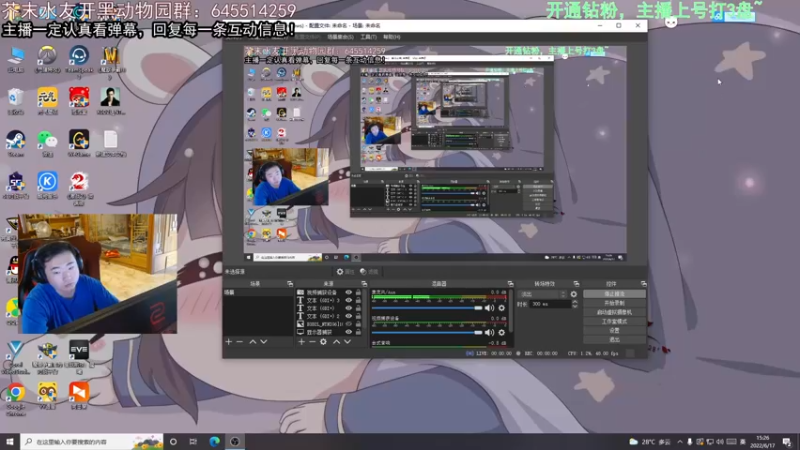Add a new source with plus icon
Image resolution: width=800 pixels, height=450 pixels.
coord(302,341)
